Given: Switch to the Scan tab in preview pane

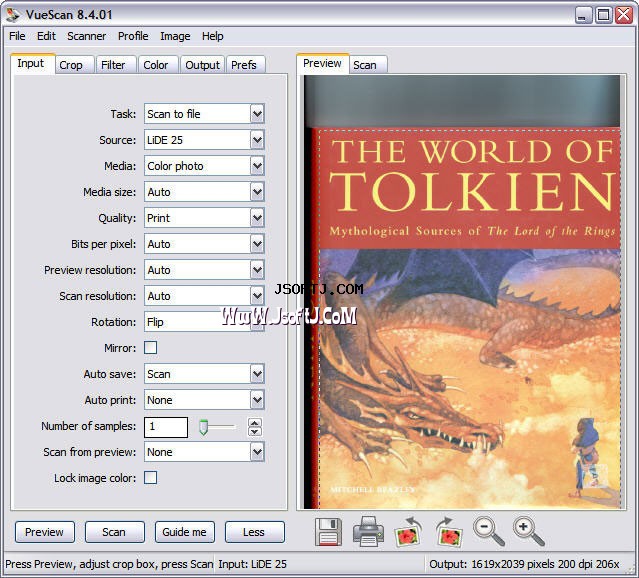Looking at the screenshot, I should coord(368,65).
